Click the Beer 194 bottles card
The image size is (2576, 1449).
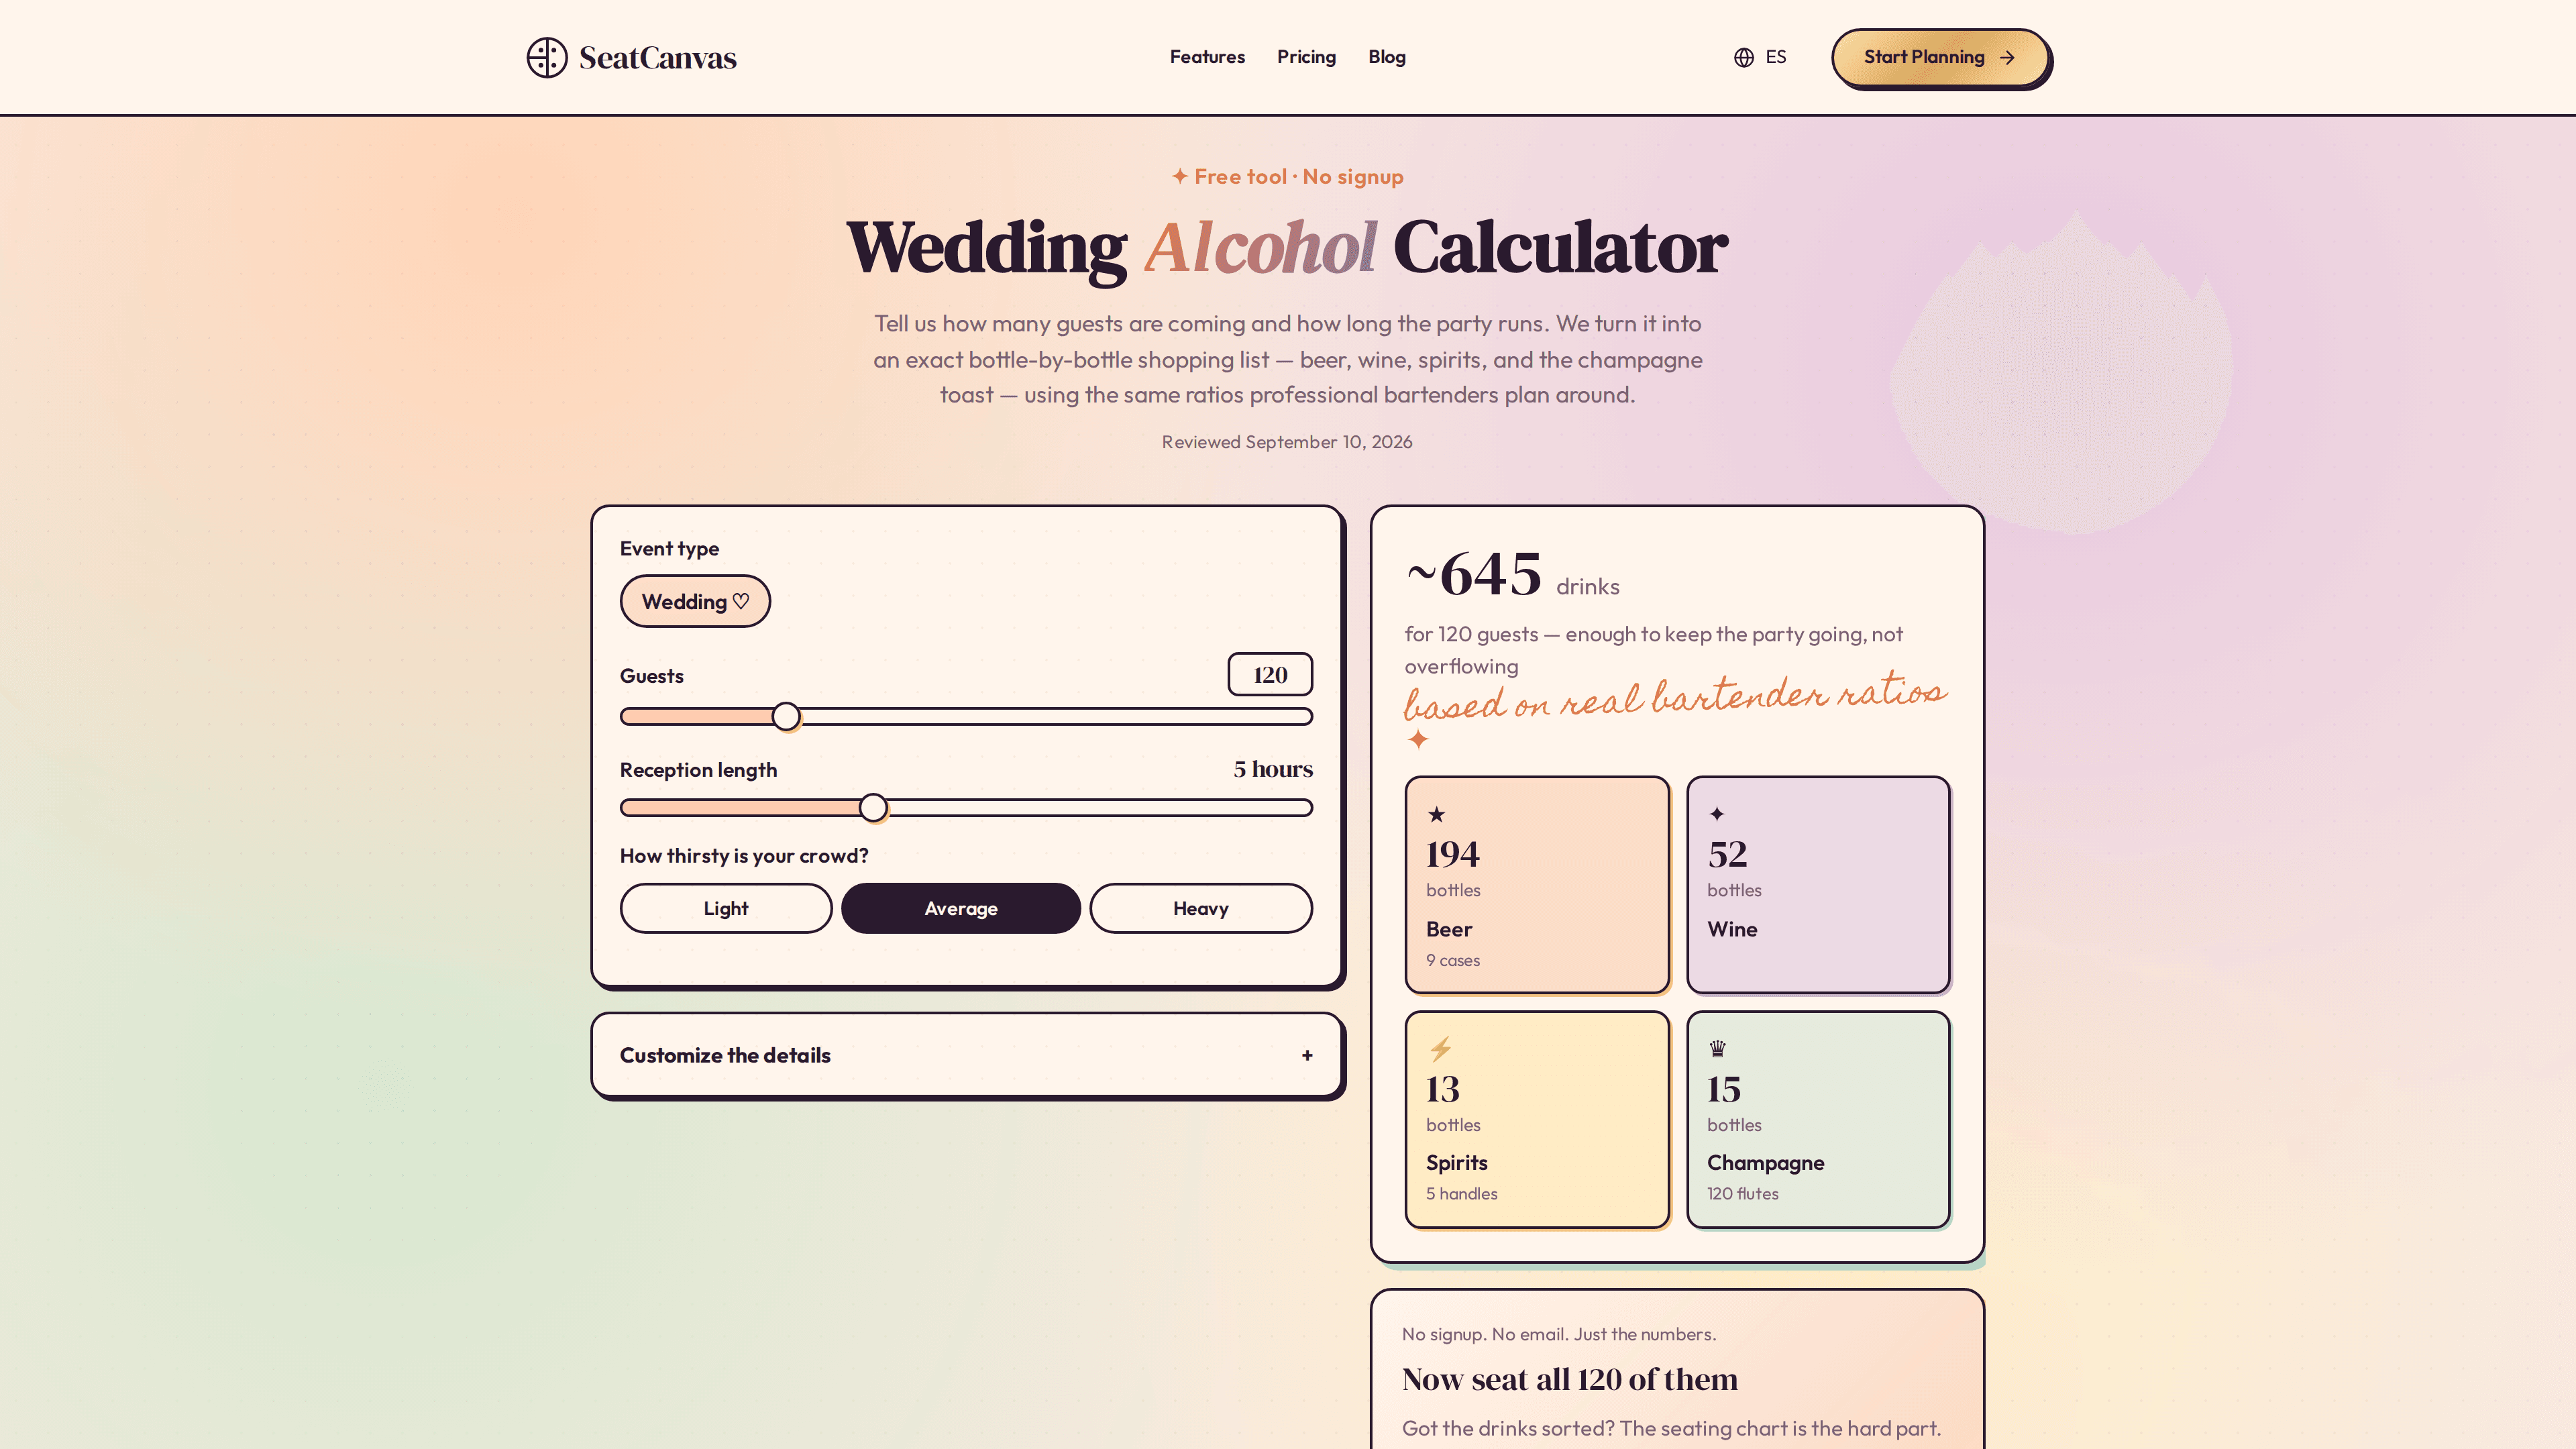pos(1537,885)
